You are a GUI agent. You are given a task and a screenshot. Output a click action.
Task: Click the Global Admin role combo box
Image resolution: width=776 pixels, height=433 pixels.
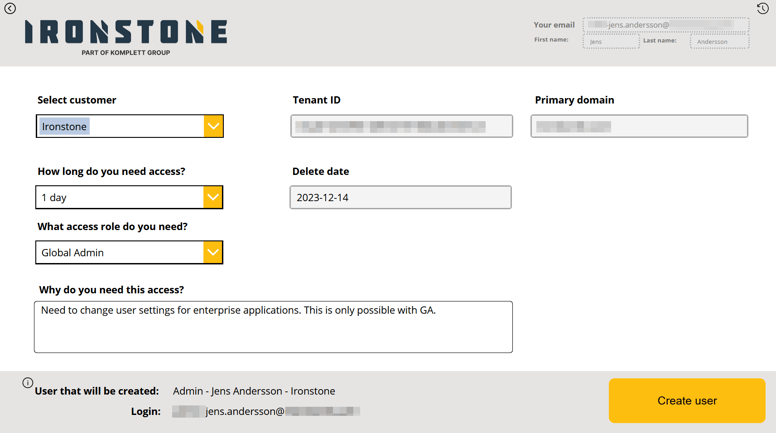129,252
